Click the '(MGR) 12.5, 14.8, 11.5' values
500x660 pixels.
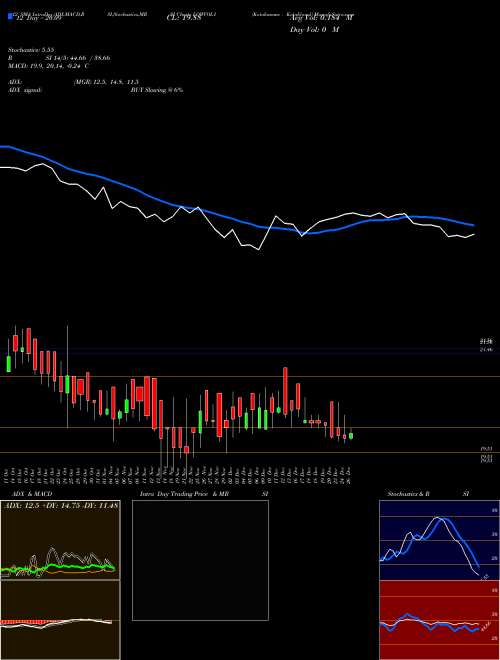pos(106,82)
